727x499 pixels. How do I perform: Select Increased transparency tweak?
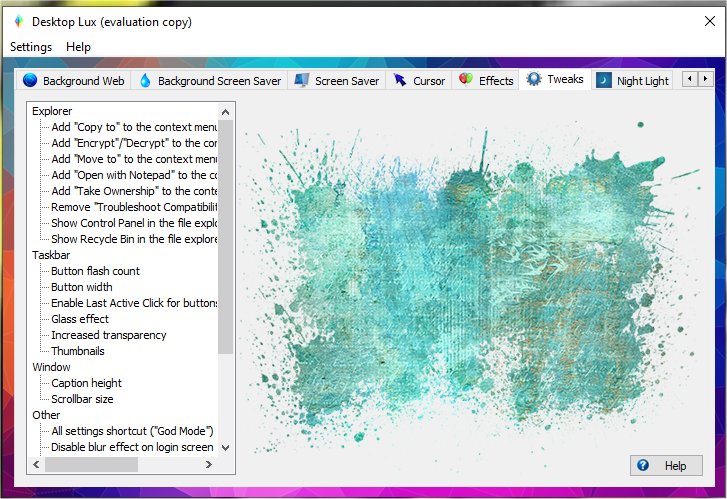[108, 335]
